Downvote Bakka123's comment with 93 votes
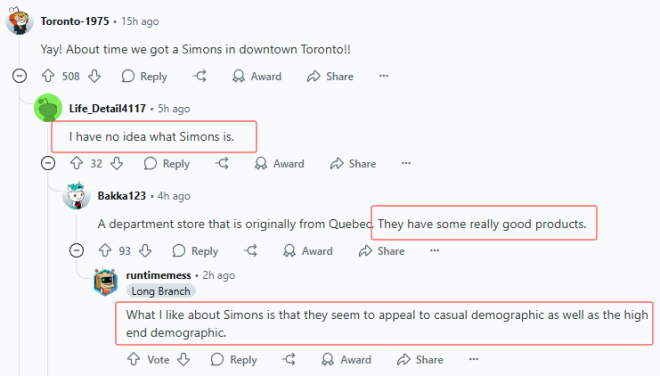 coord(146,251)
